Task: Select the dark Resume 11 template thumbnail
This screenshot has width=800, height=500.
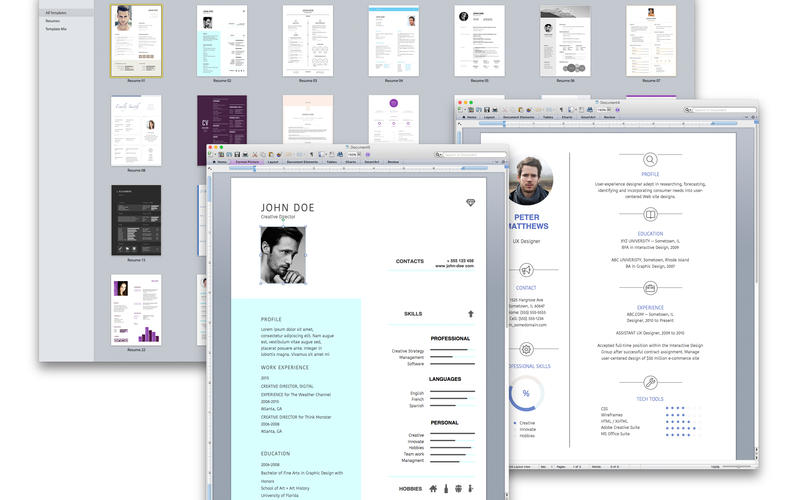Action: pyautogui.click(x=136, y=220)
